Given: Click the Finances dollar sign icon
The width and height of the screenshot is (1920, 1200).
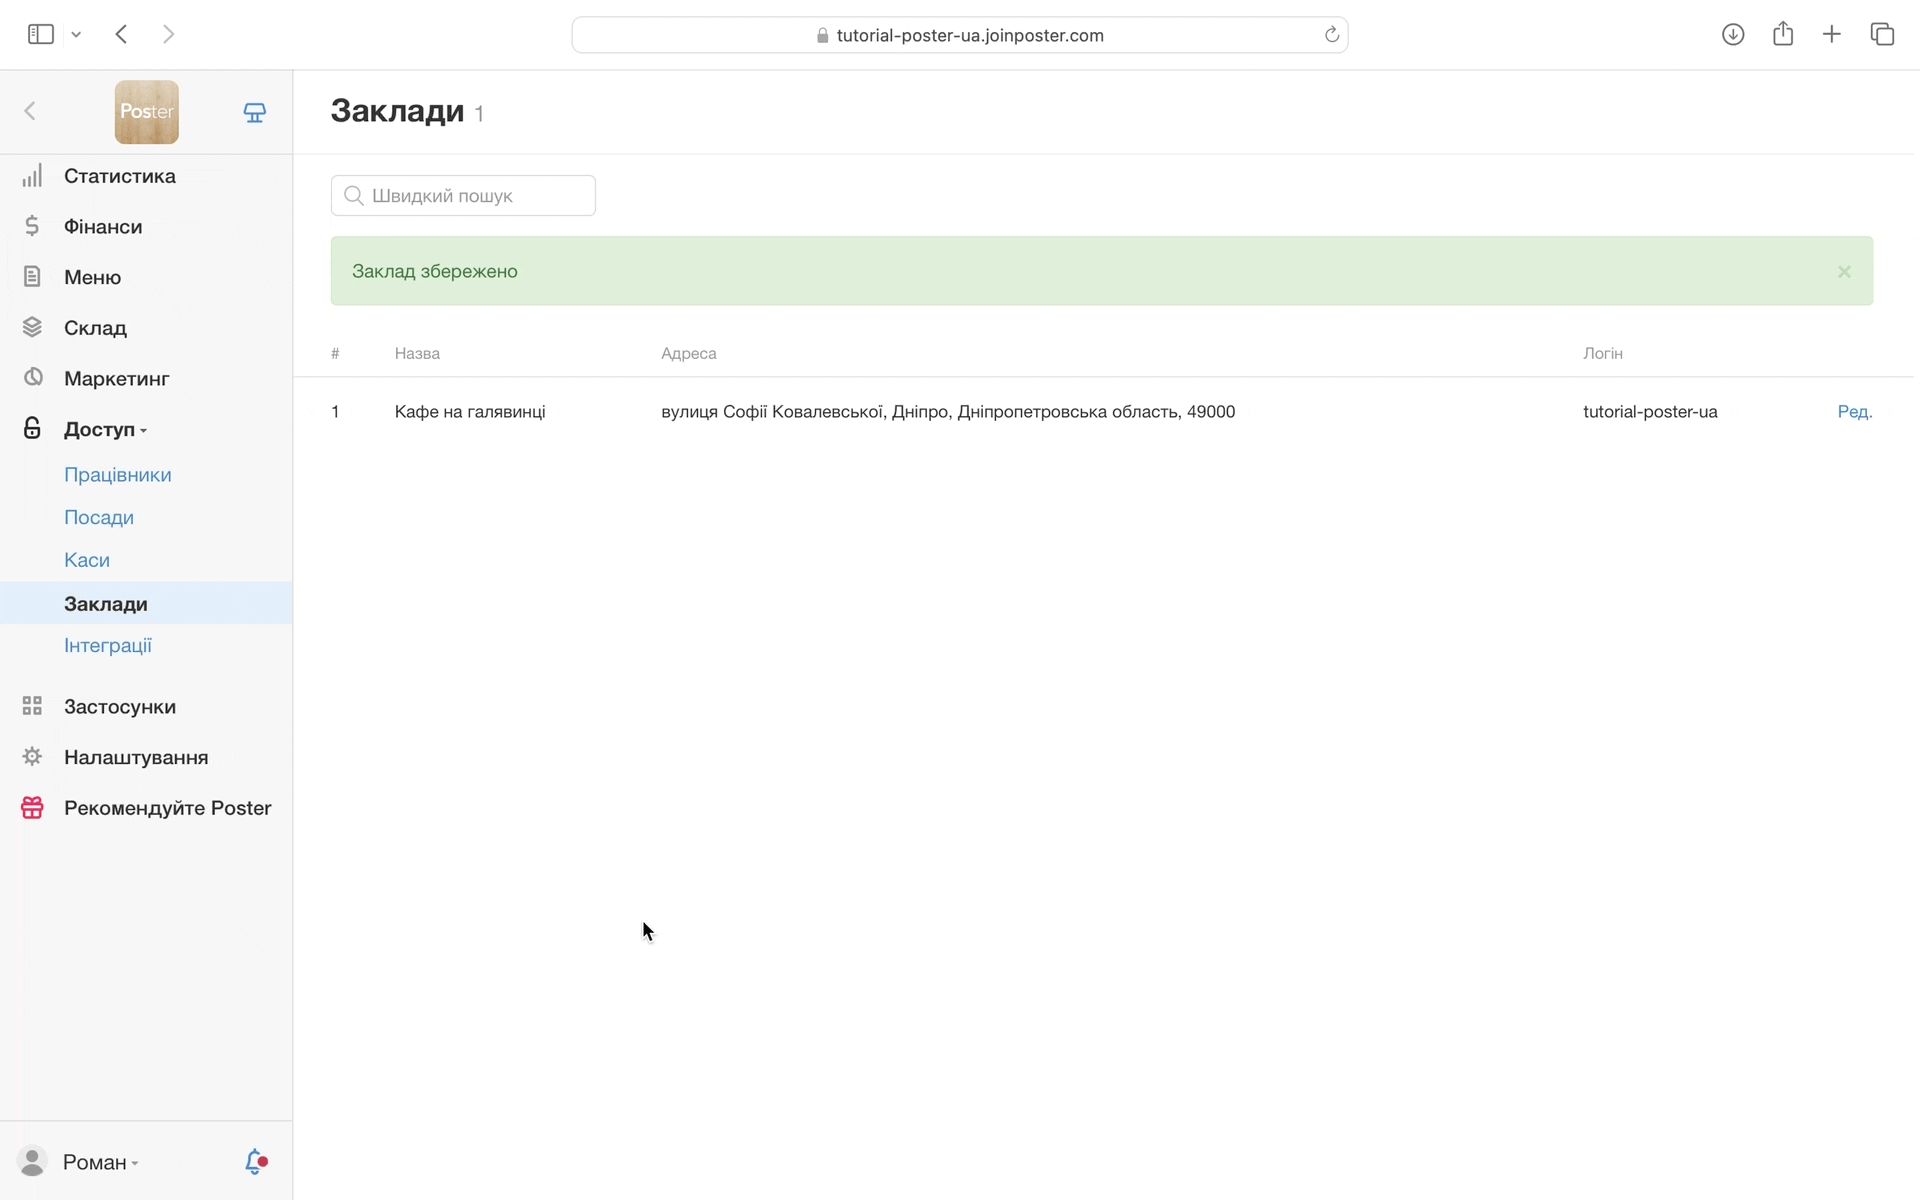Looking at the screenshot, I should (32, 226).
